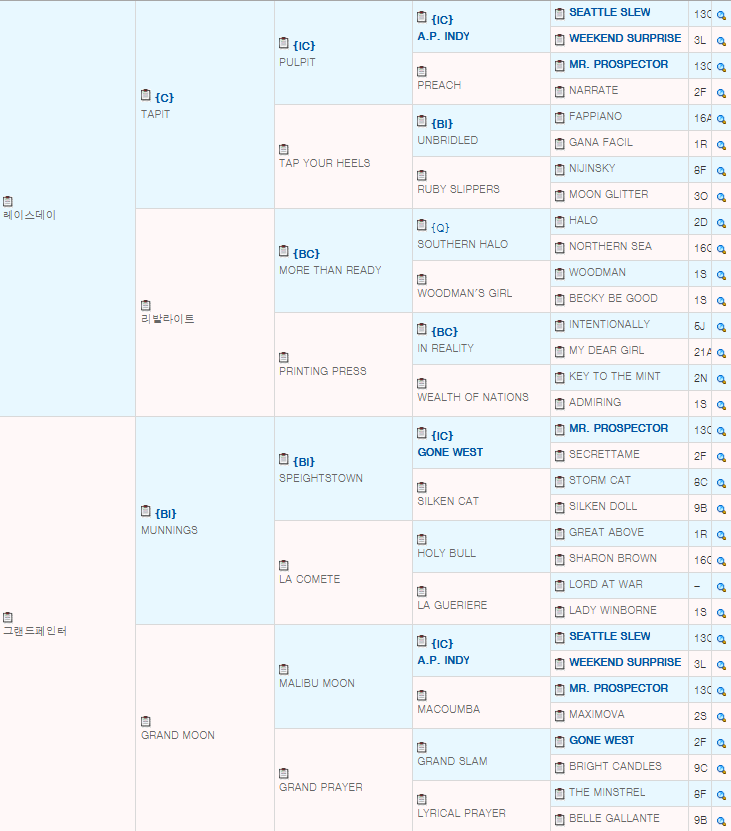Select the WEALTH OF NATIONS cell text
Image resolution: width=731 pixels, height=831 pixels.
click(473, 397)
